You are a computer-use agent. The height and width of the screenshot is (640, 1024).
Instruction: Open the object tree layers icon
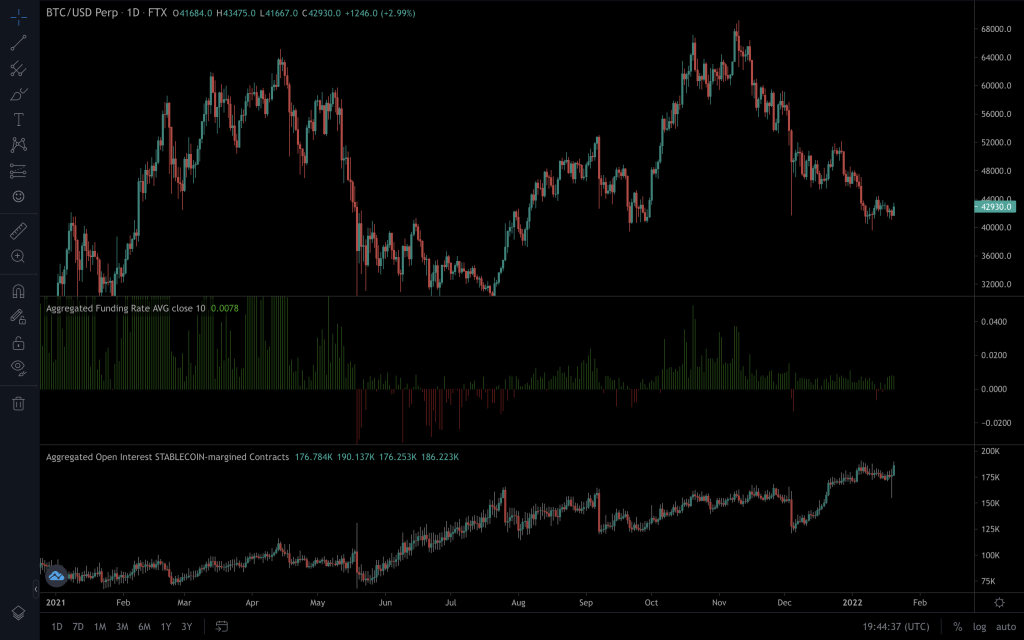click(18, 612)
